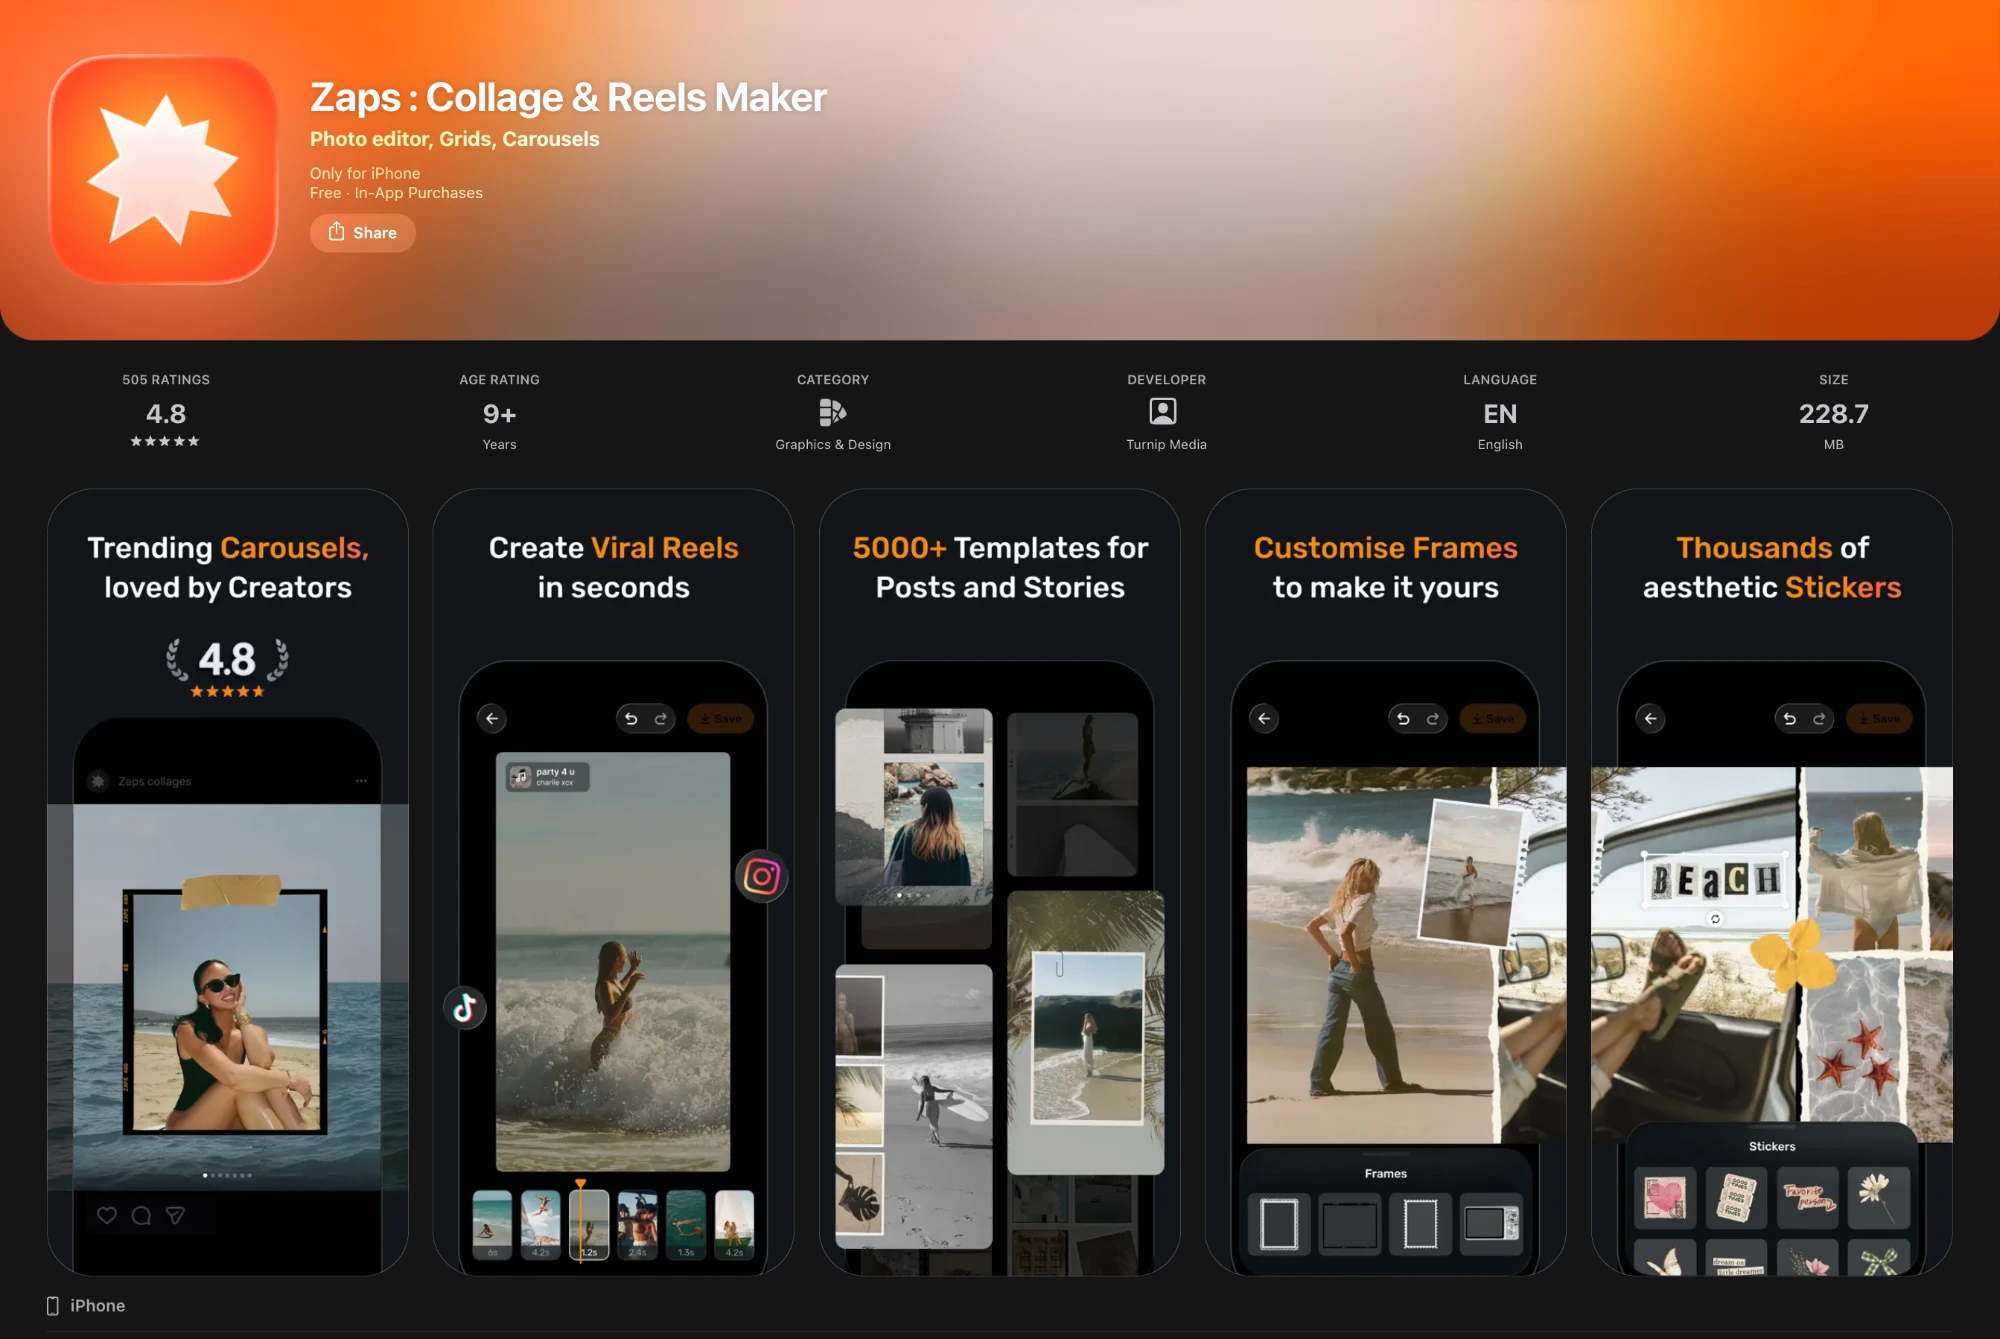Click the heart like icon in Carousels screenshot
2000x1339 pixels.
point(107,1215)
